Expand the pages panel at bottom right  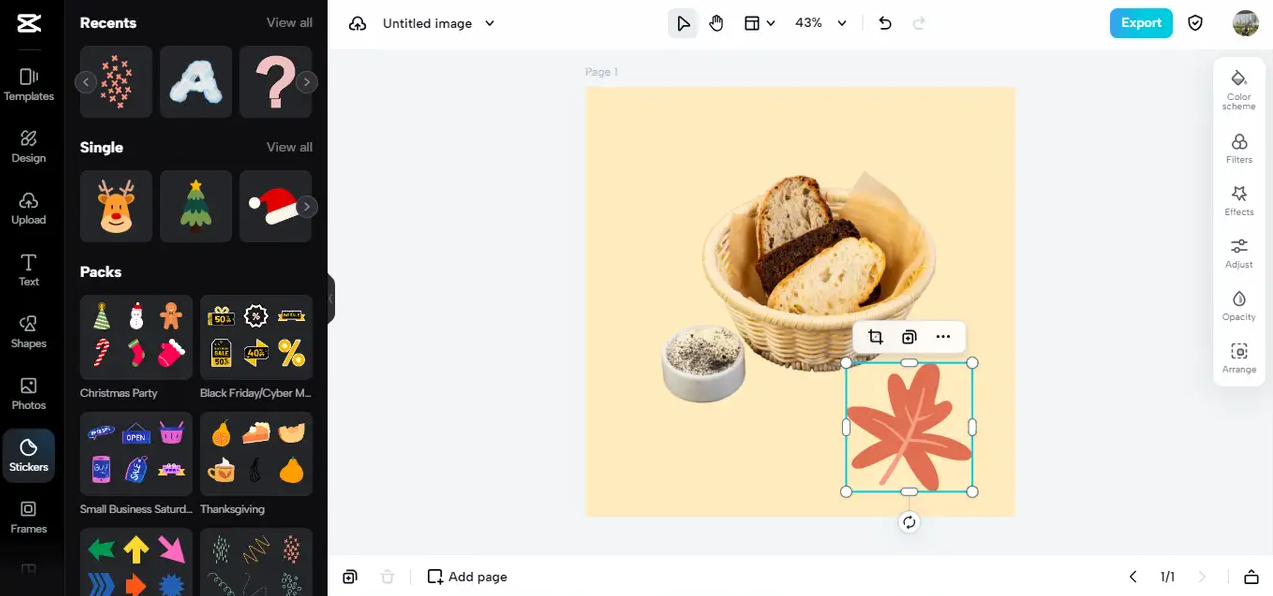(1251, 577)
